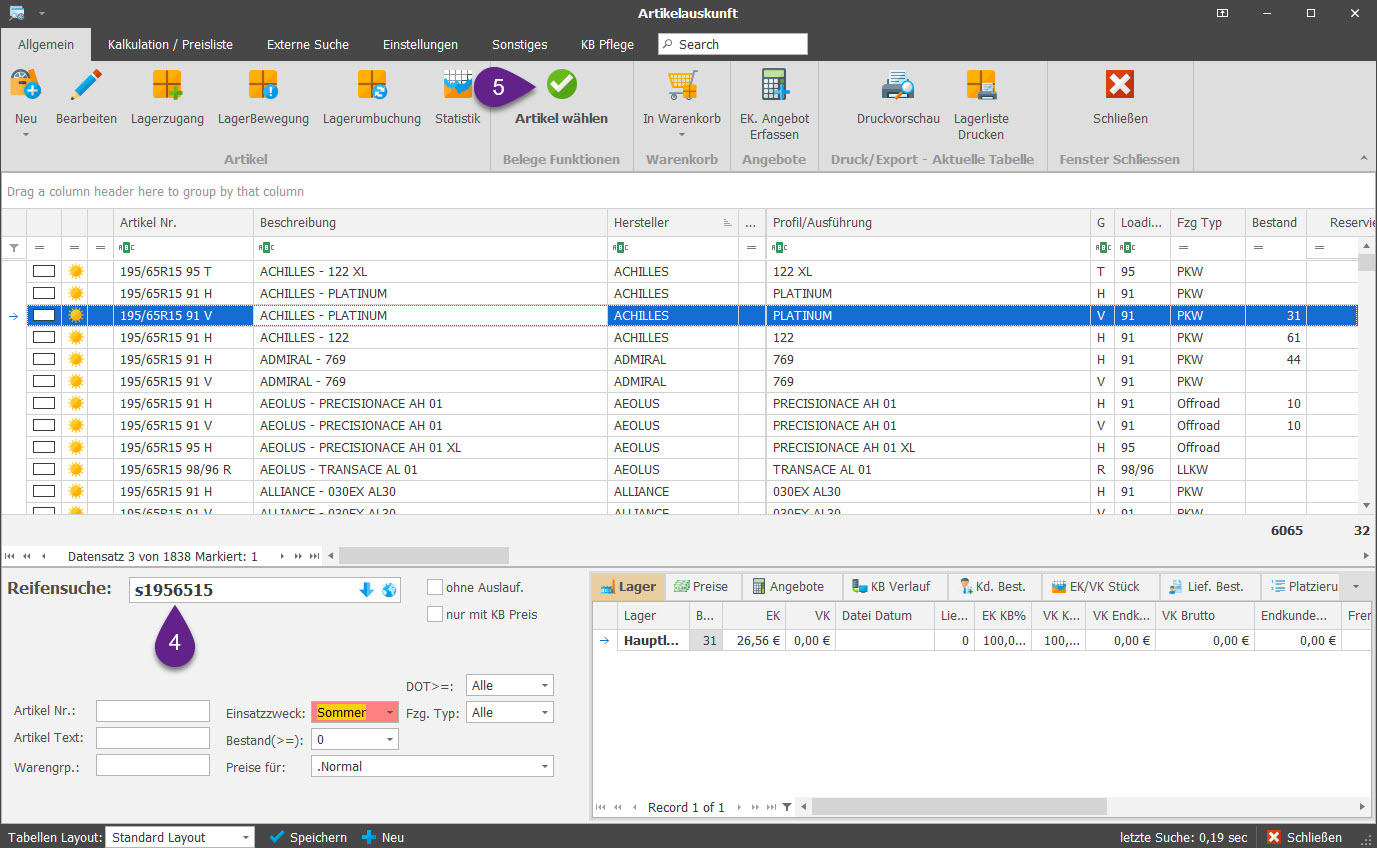Open the Einsatzzweck Sommer dropdown
1377x848 pixels.
(389, 713)
